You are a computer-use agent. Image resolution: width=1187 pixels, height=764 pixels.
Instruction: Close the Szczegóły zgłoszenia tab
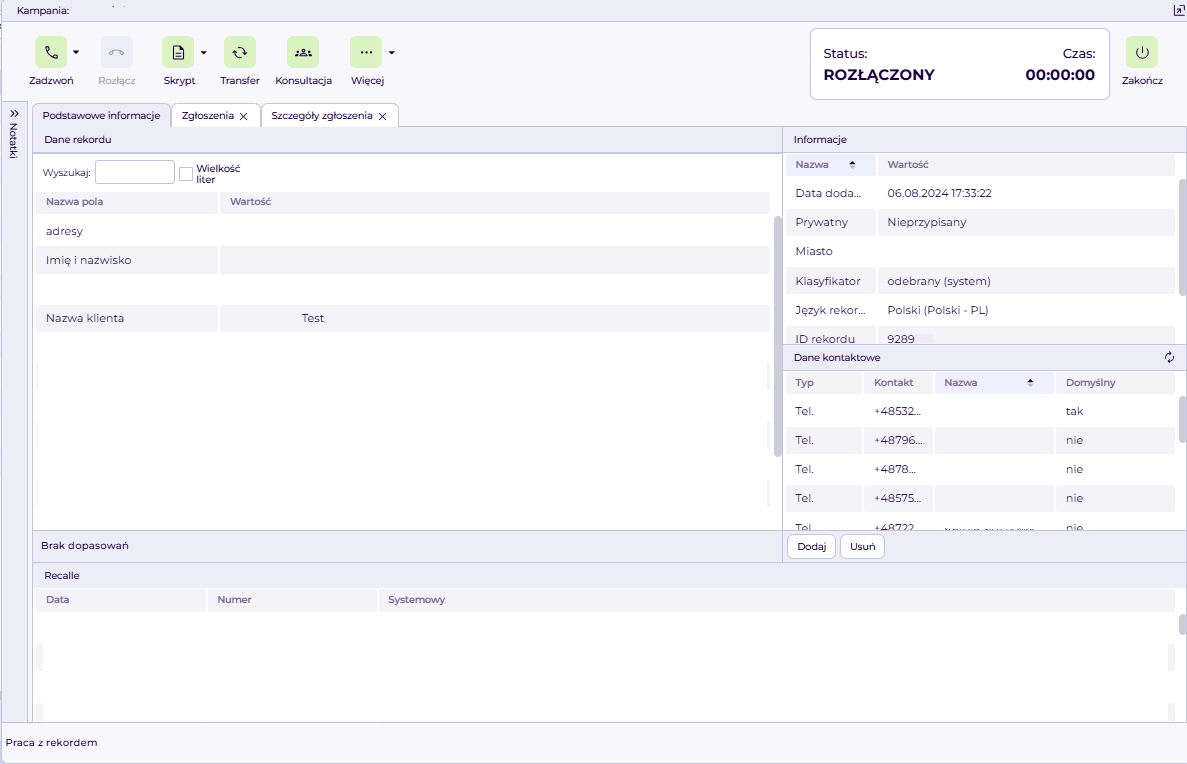point(382,117)
